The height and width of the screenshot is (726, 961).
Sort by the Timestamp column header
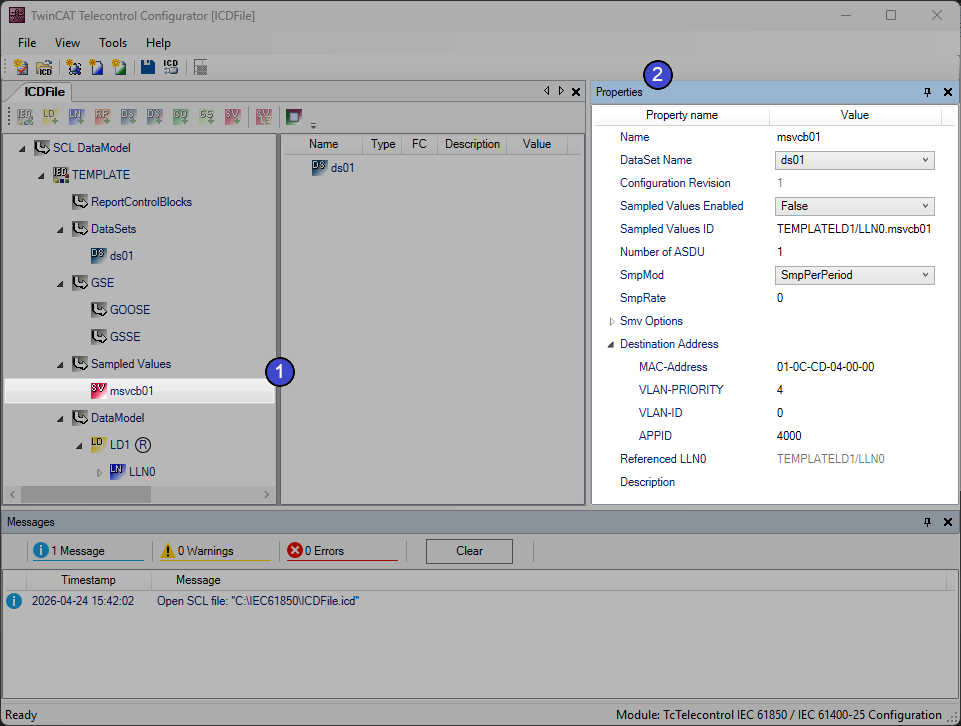tap(88, 580)
